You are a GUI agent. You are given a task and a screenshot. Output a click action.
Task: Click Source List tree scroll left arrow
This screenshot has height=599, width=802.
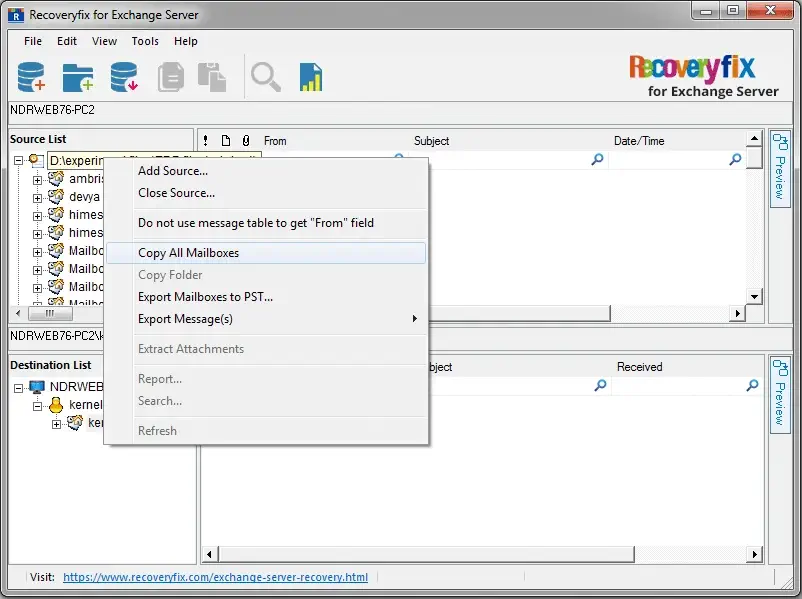18,313
